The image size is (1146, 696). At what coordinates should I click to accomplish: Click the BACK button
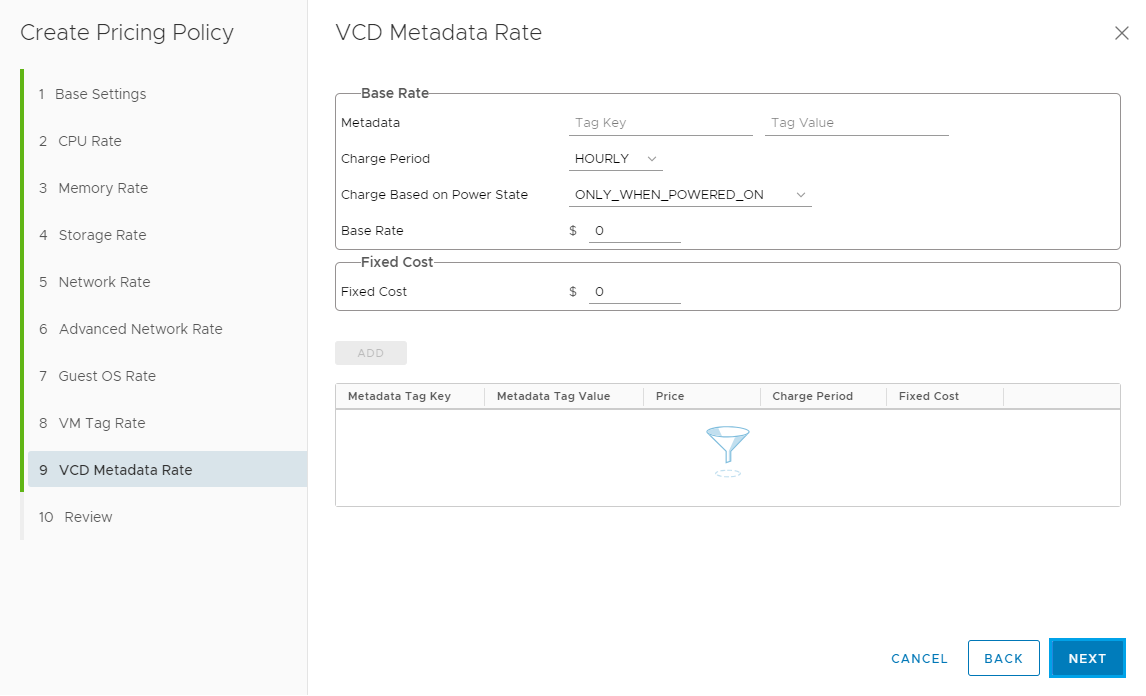pos(1003,658)
